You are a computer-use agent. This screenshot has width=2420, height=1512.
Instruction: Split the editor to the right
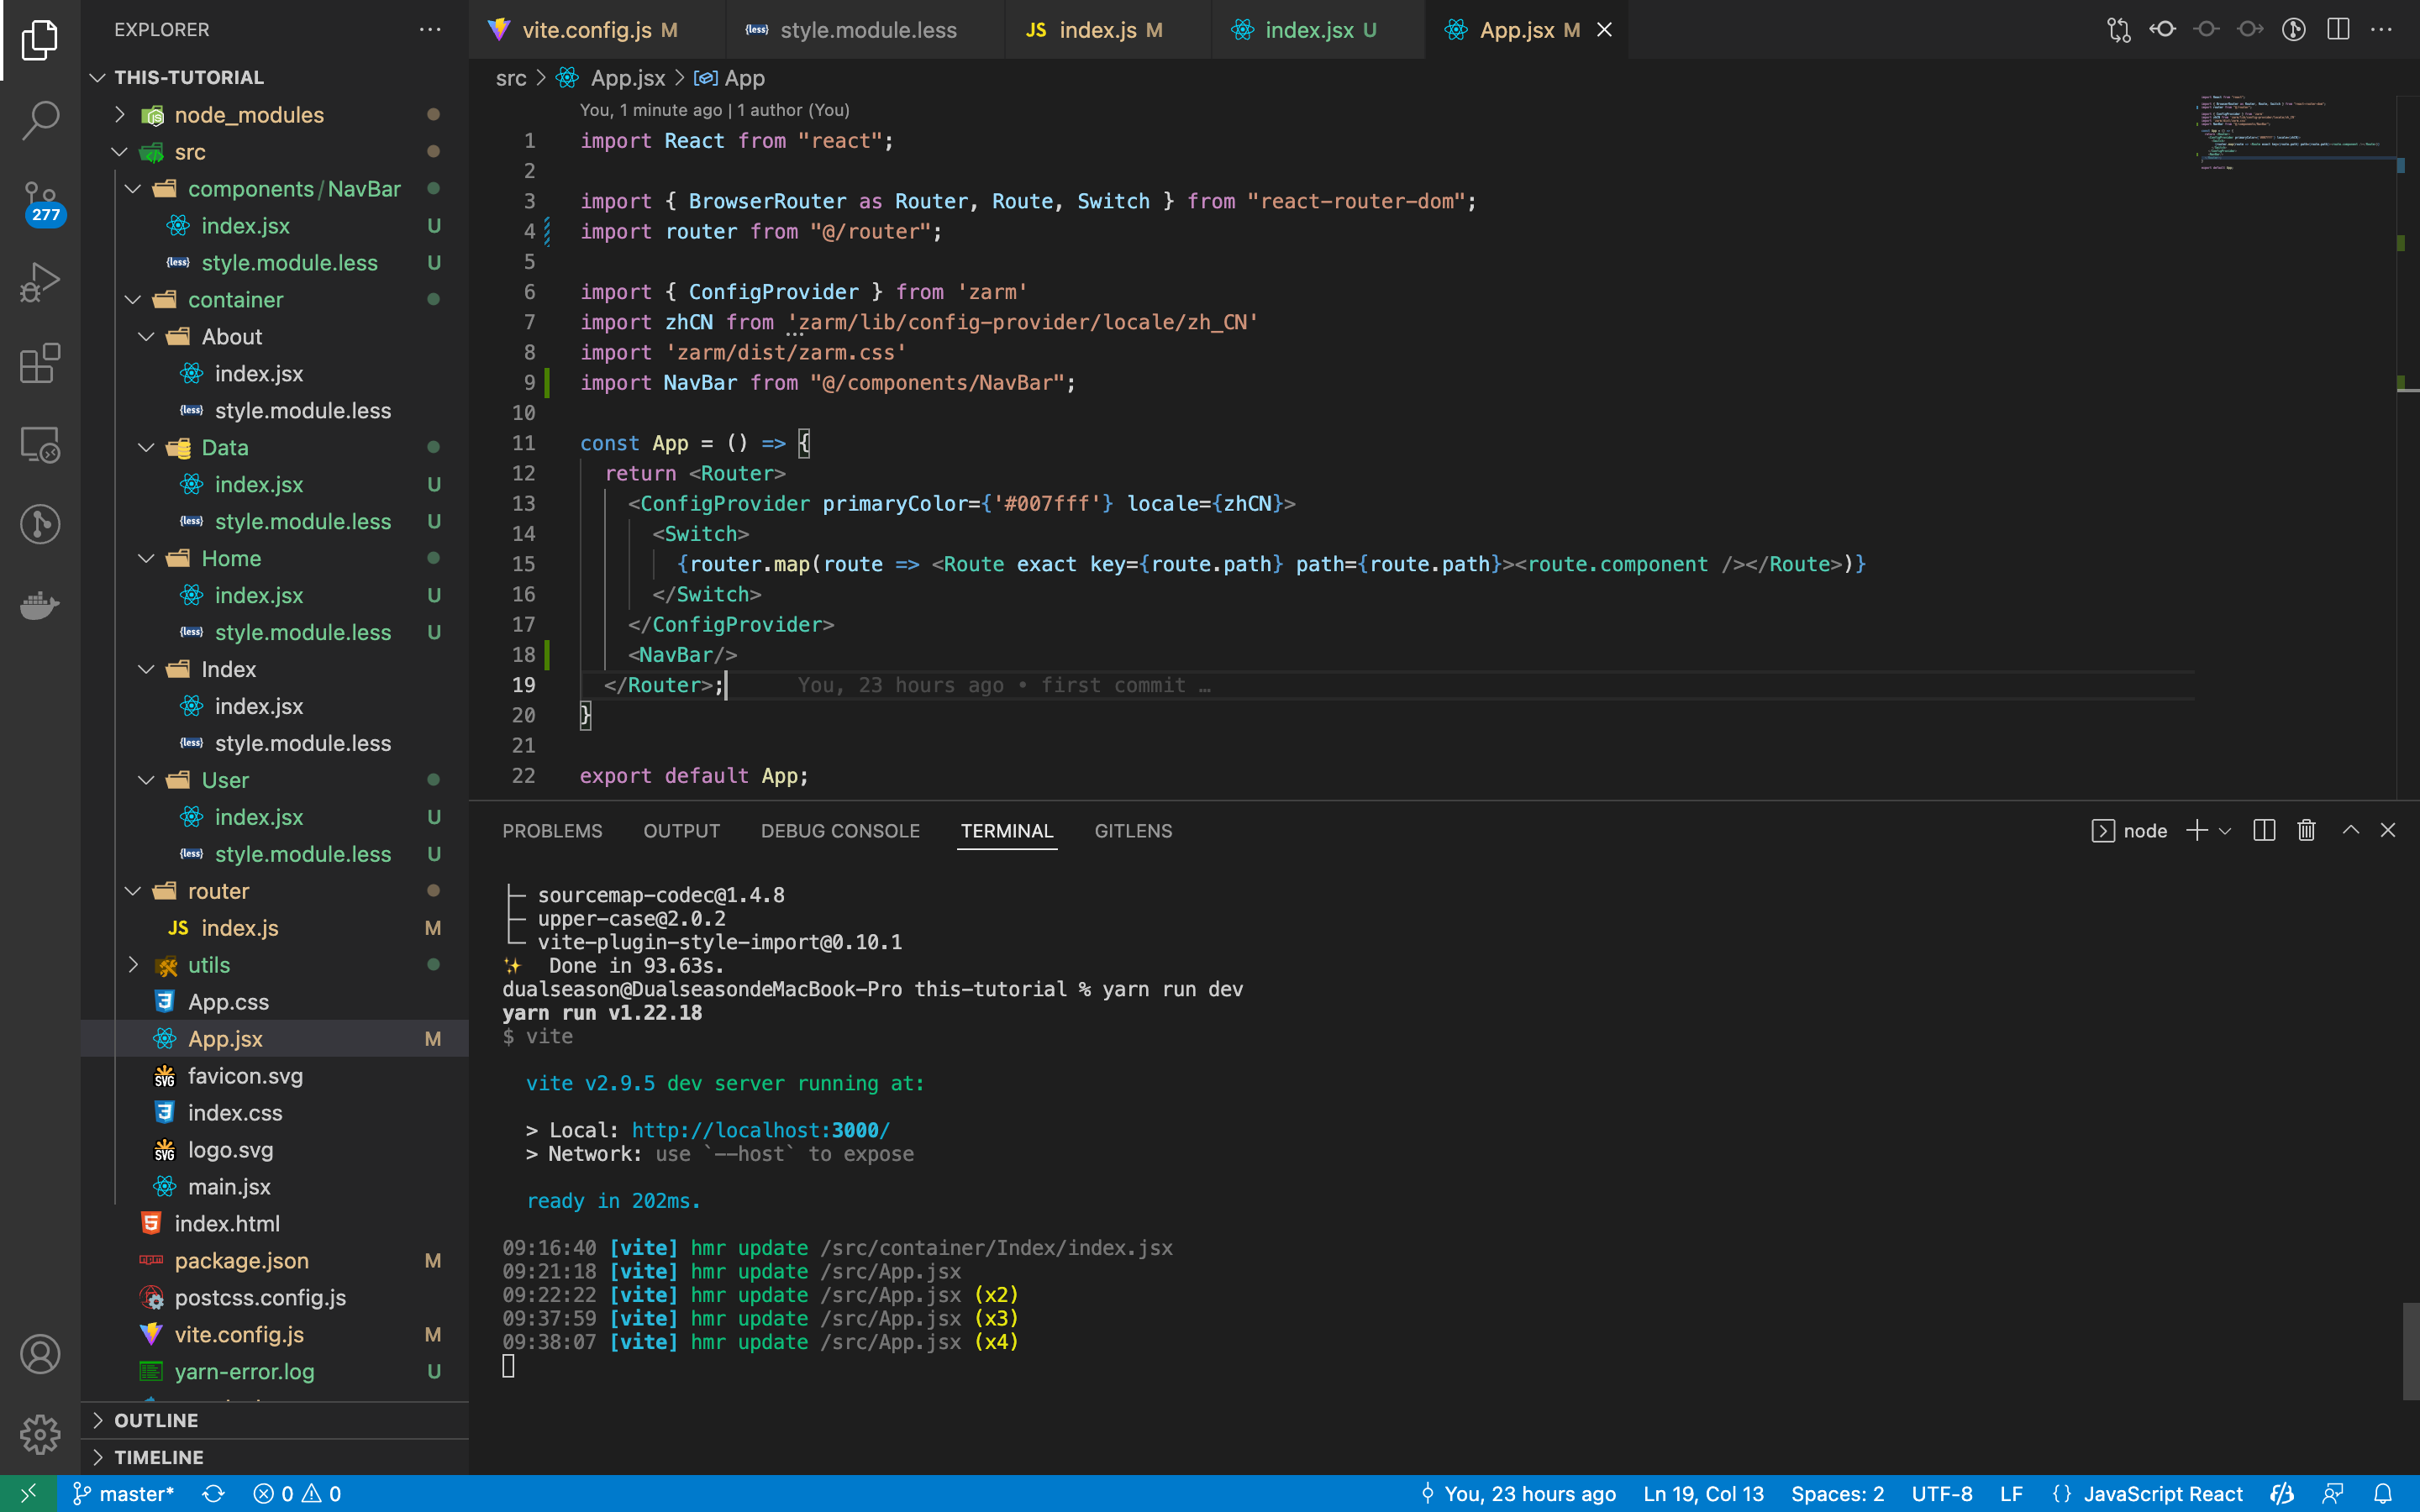(2338, 30)
